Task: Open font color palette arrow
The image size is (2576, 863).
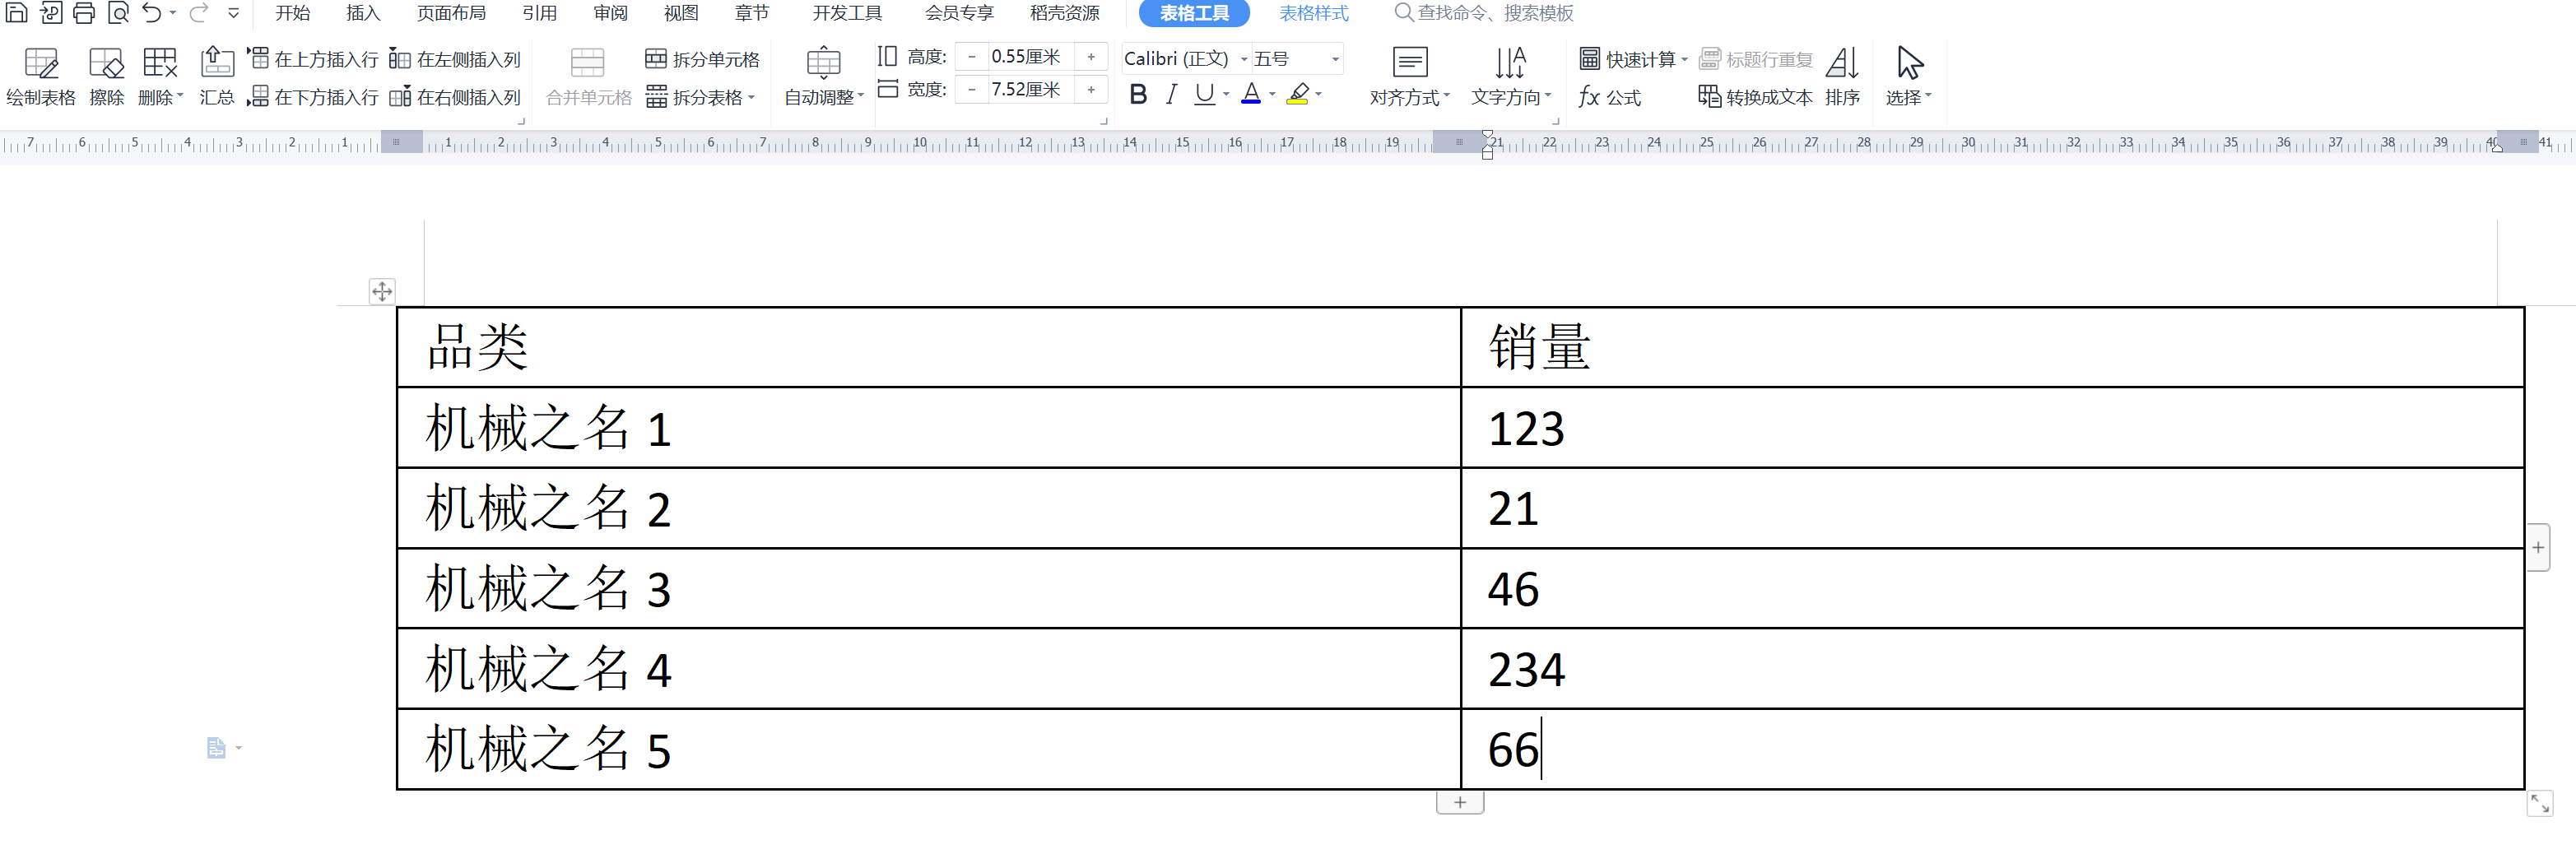Action: (x=1272, y=95)
